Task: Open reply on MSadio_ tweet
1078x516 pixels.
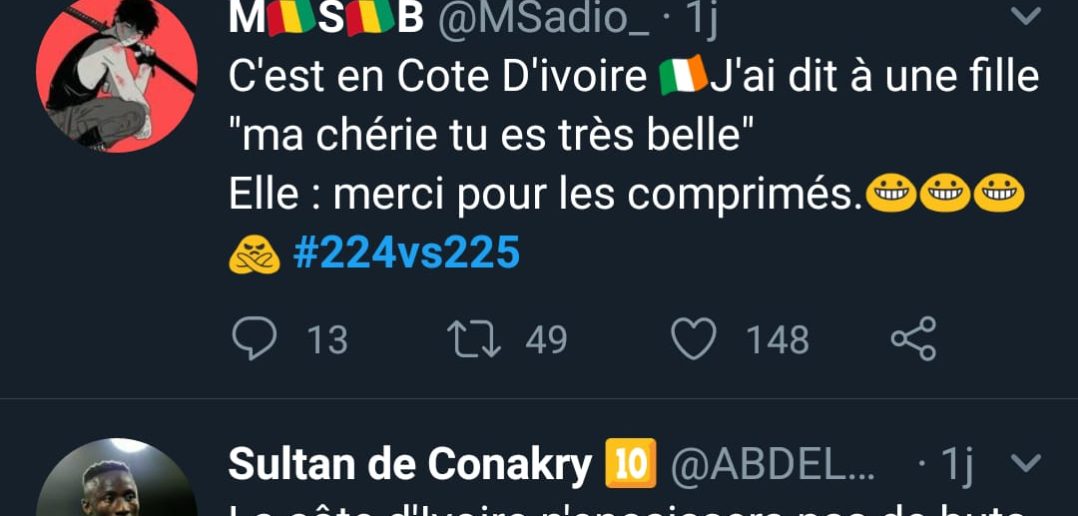Action: pyautogui.click(x=254, y=339)
